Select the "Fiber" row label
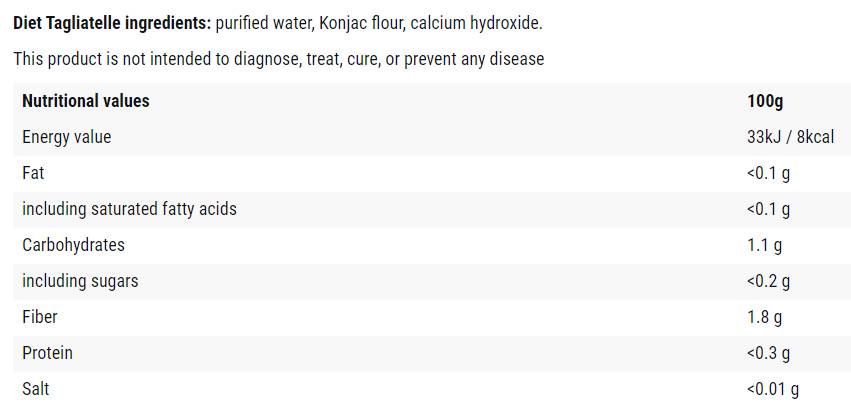 click(40, 317)
